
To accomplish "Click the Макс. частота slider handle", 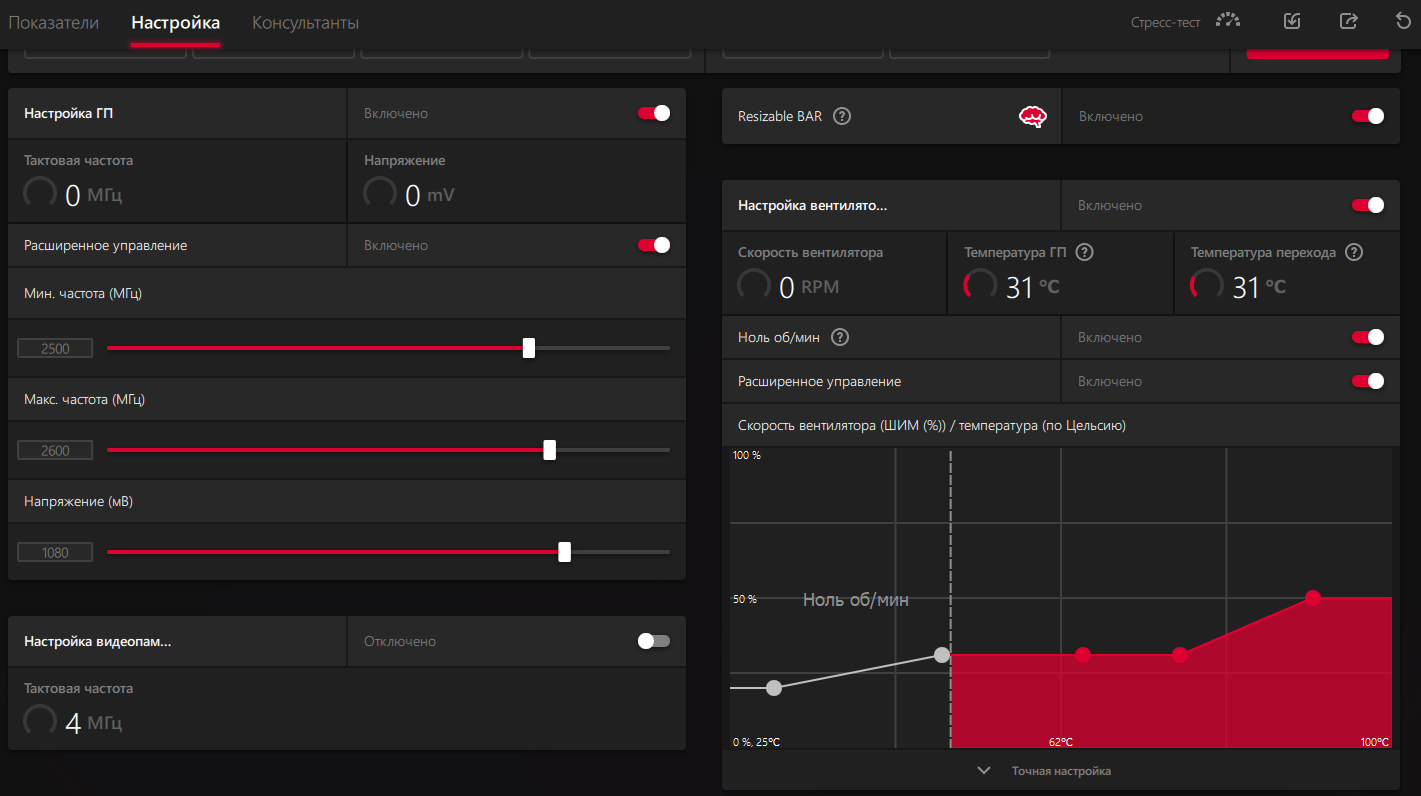I will (549, 450).
